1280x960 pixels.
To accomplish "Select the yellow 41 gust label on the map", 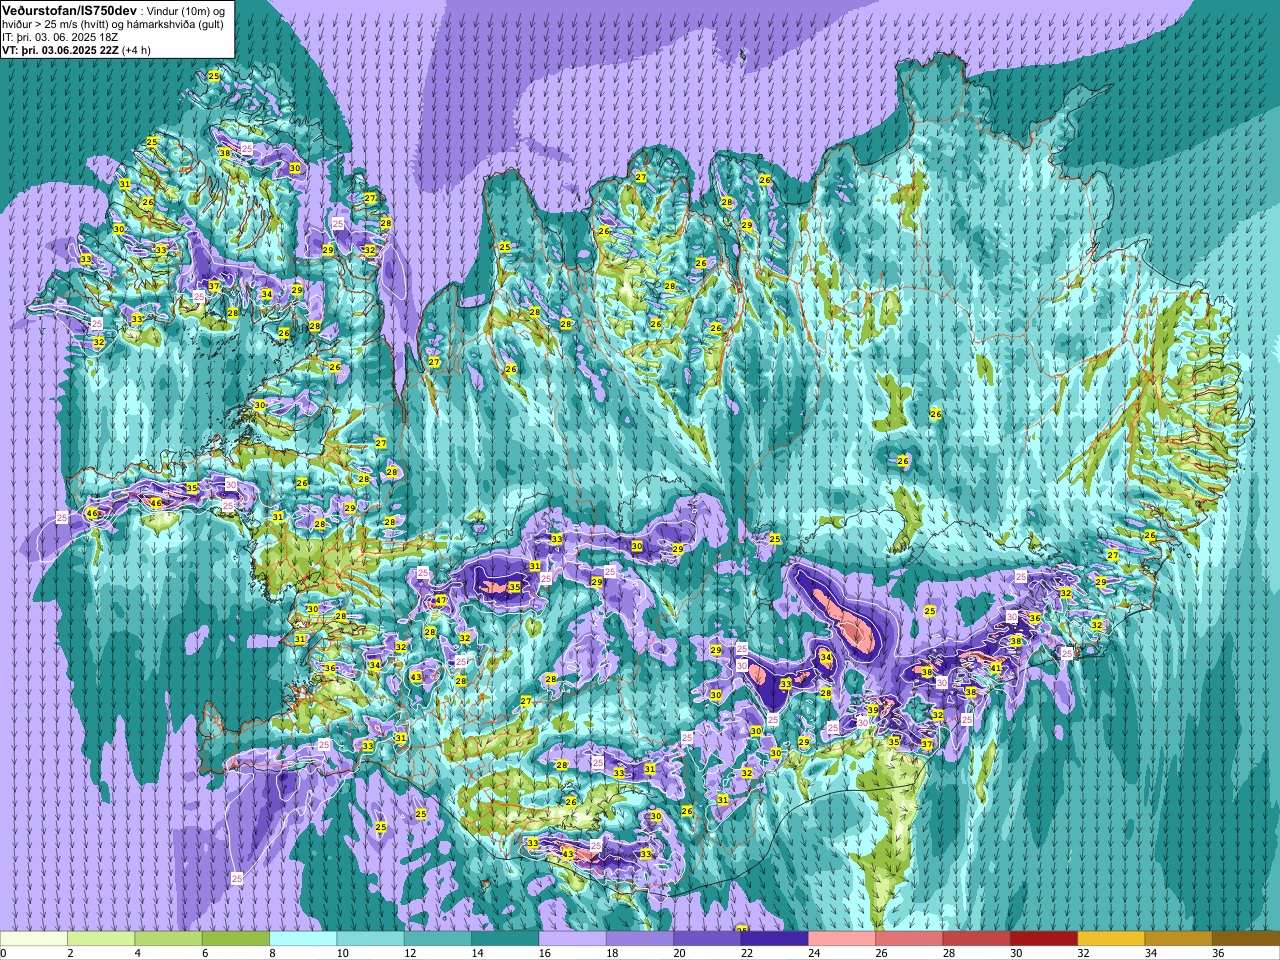I will coord(996,668).
